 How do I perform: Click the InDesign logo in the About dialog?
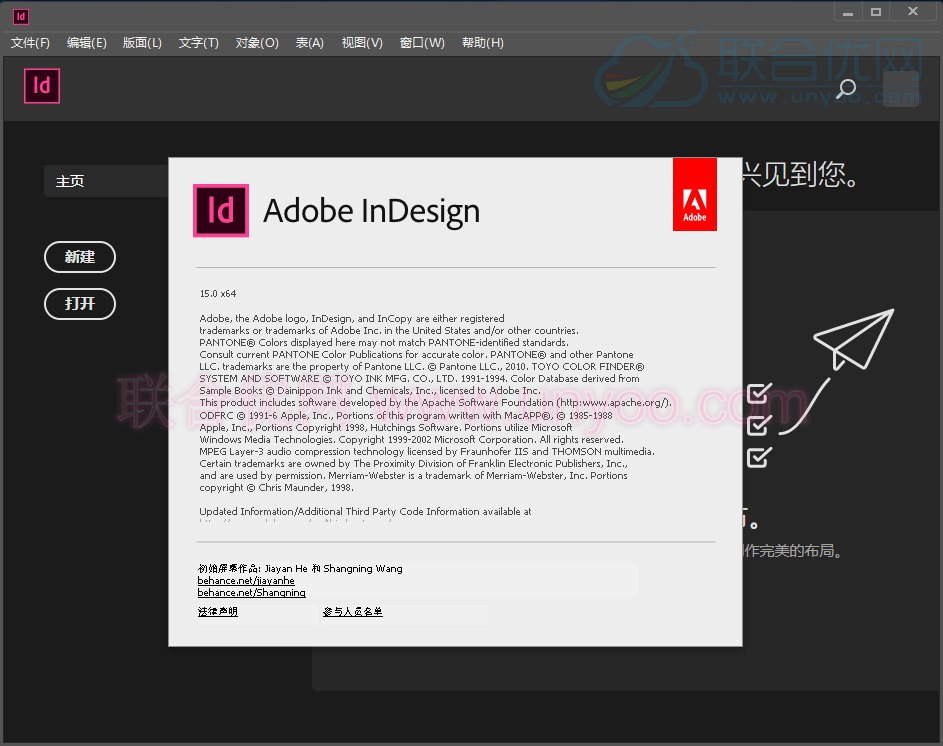pos(221,210)
